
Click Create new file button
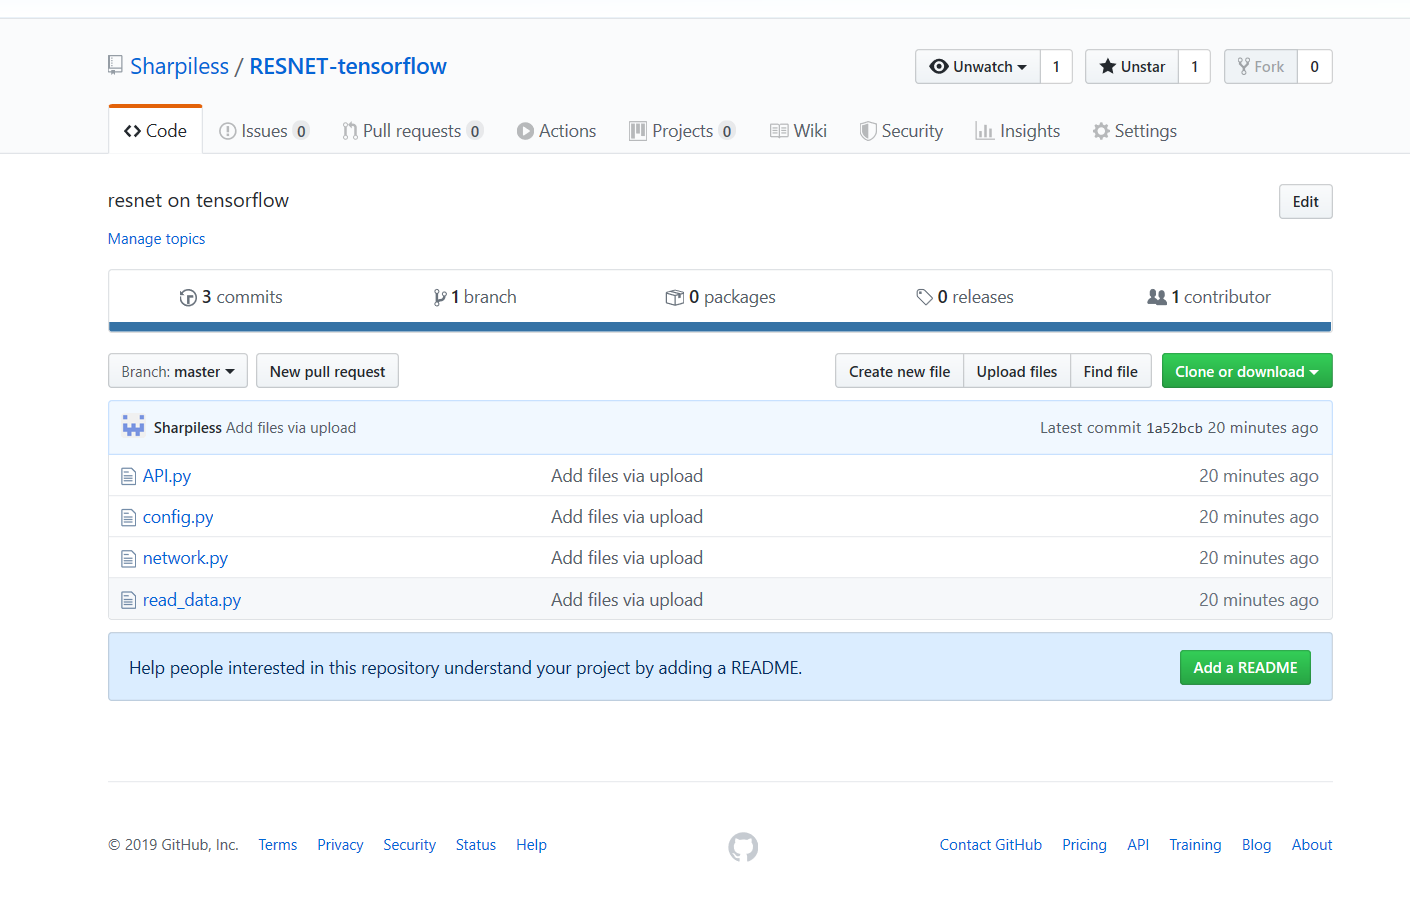[899, 371]
